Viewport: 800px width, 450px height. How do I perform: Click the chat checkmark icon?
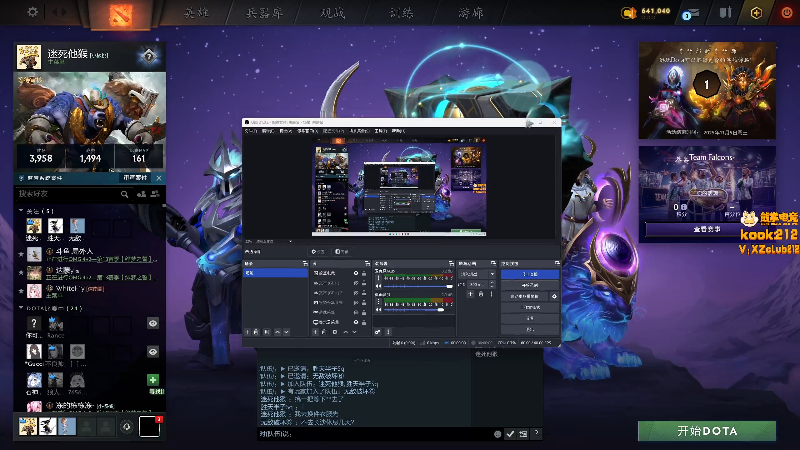[x=510, y=434]
